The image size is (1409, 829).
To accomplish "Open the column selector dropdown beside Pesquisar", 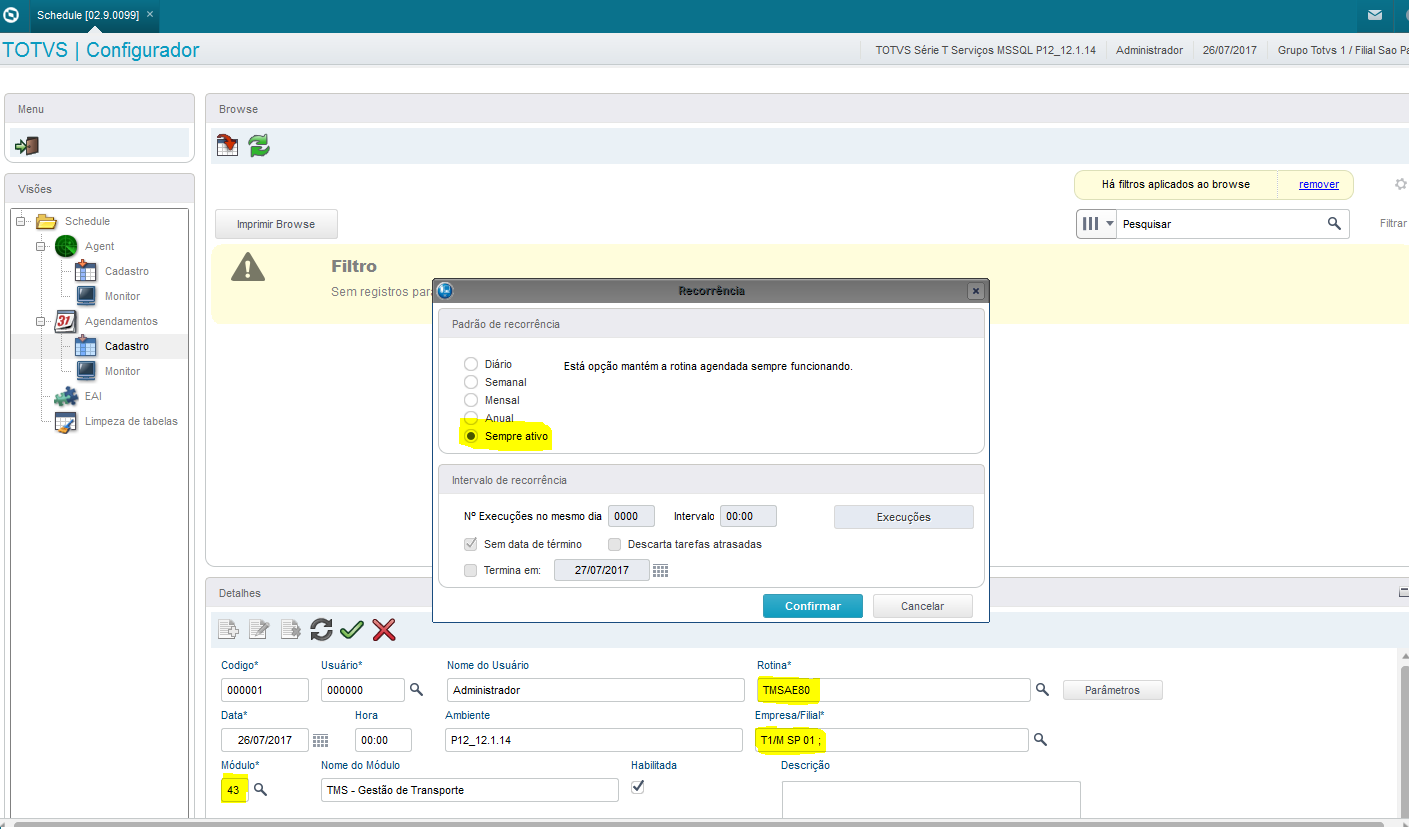I will 1096,224.
